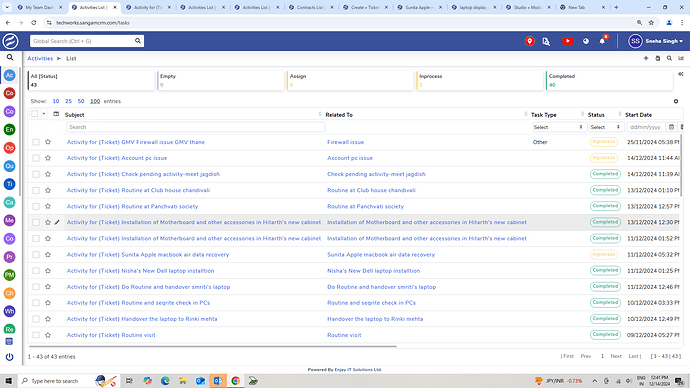Click the red location pin icon
The height and width of the screenshot is (388, 690).
[x=530, y=41]
